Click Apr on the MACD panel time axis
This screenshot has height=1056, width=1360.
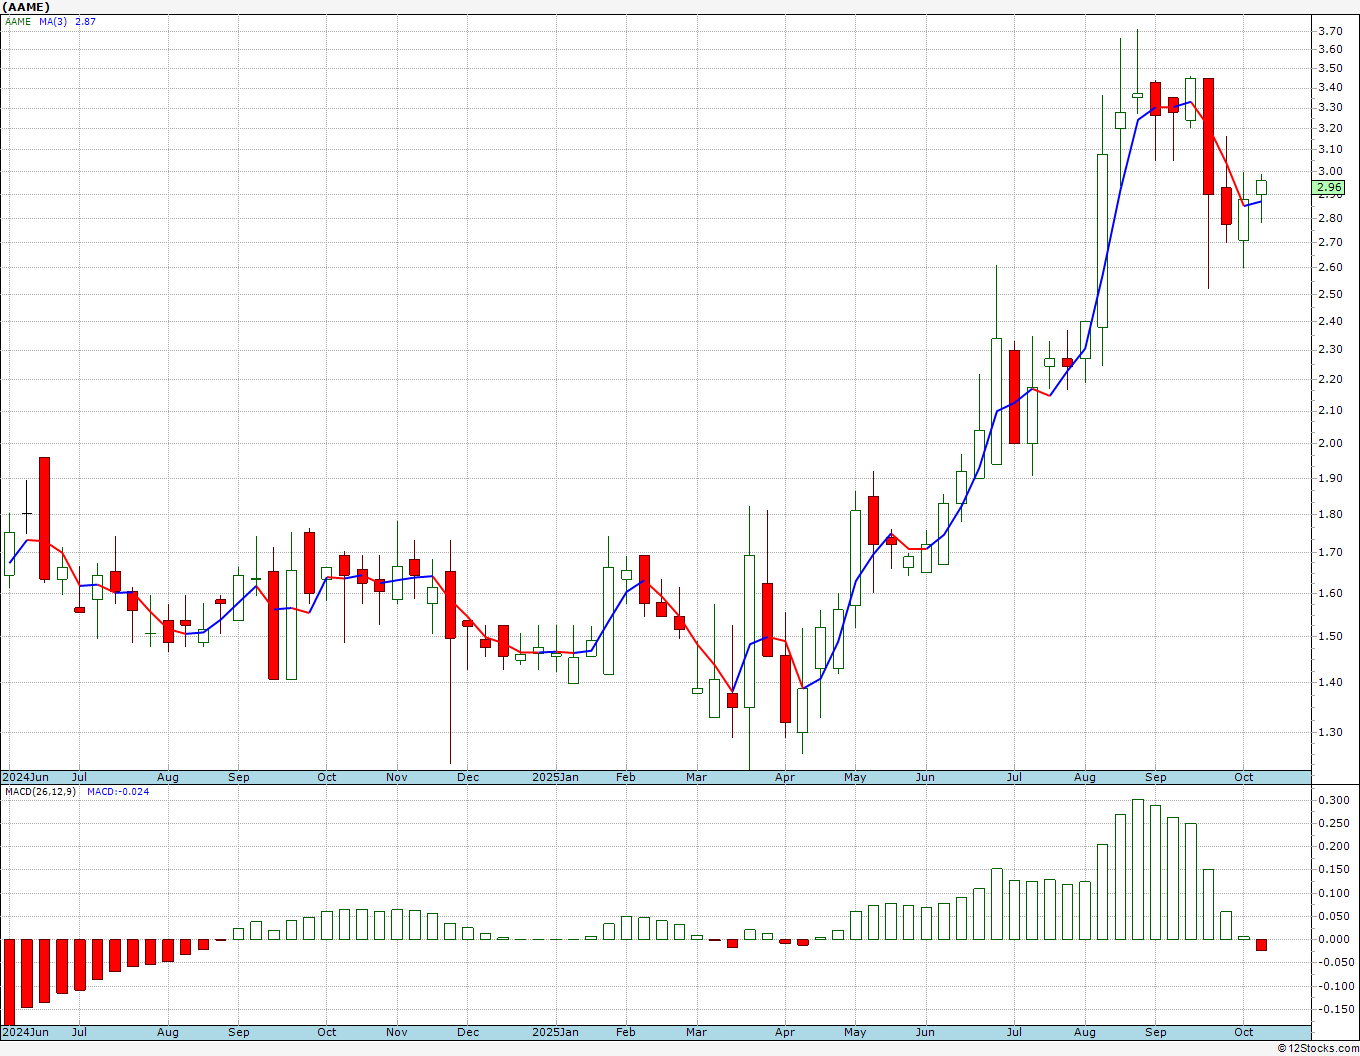tap(785, 1033)
